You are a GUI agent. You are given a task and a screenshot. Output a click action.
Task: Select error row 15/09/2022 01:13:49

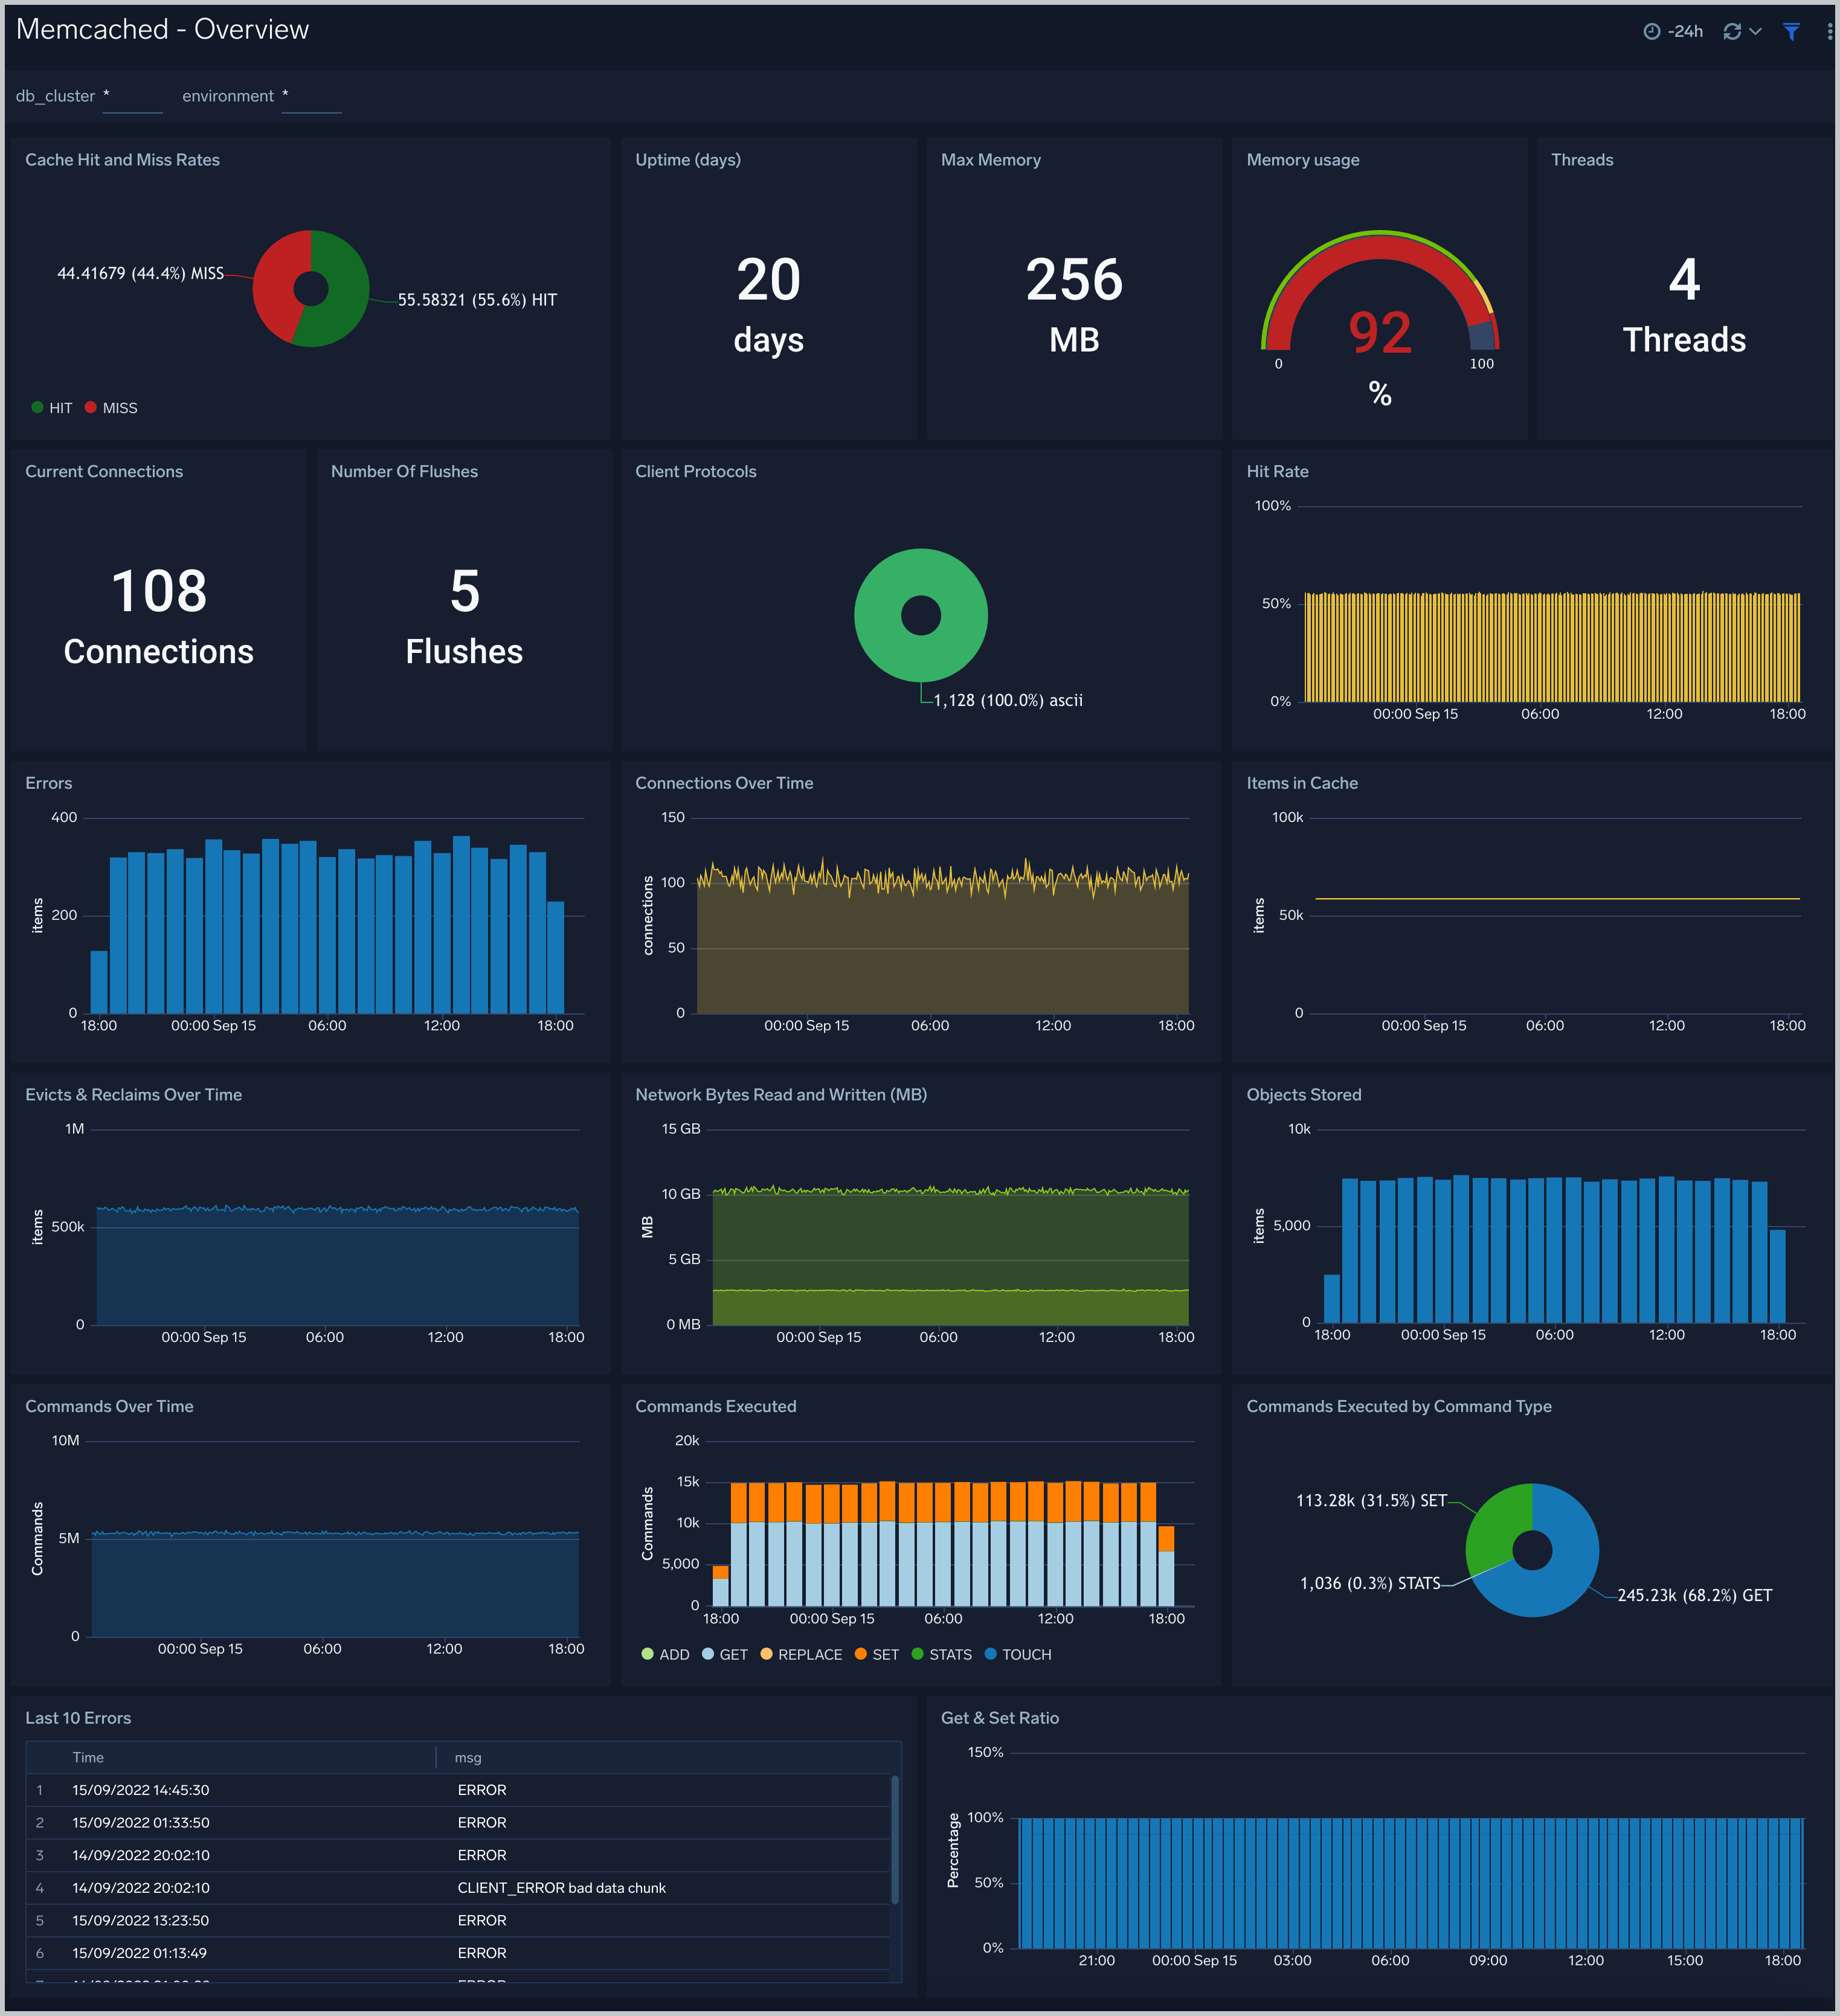coord(458,1952)
